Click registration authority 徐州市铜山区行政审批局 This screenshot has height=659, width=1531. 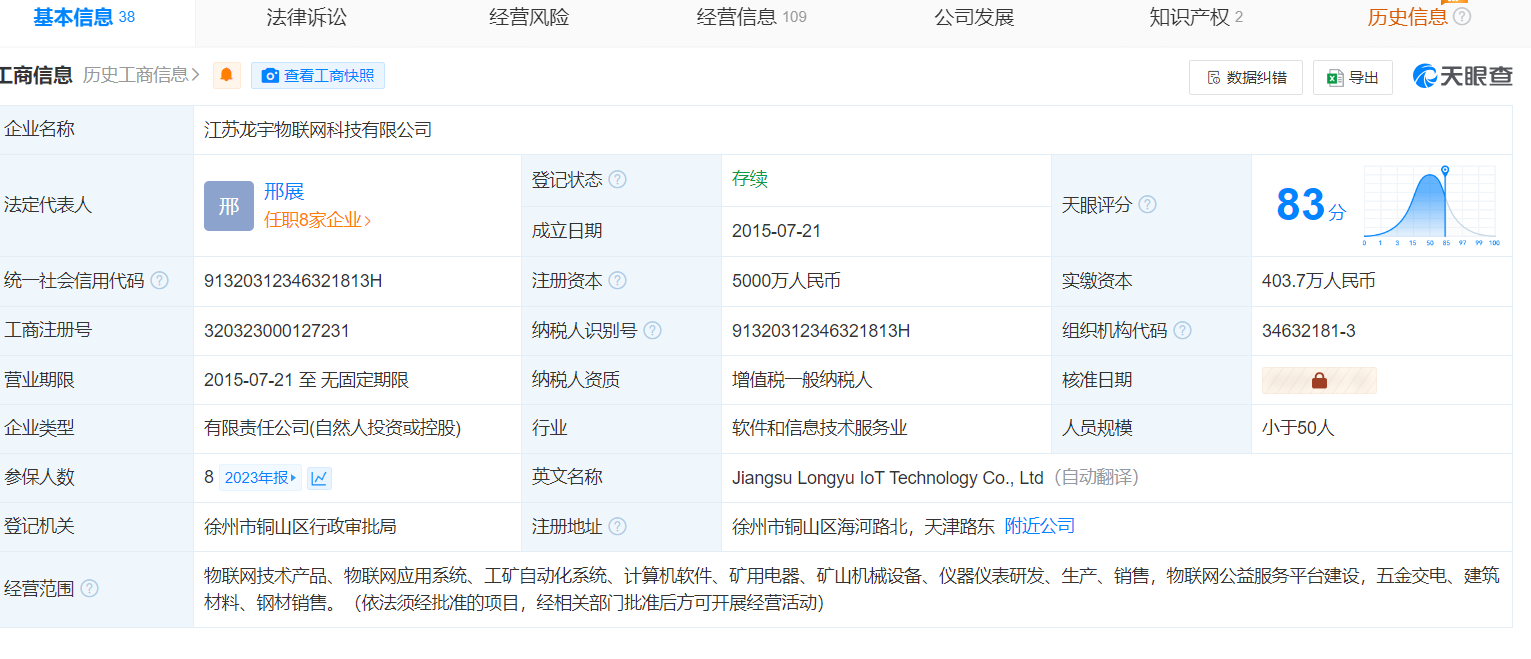(300, 527)
